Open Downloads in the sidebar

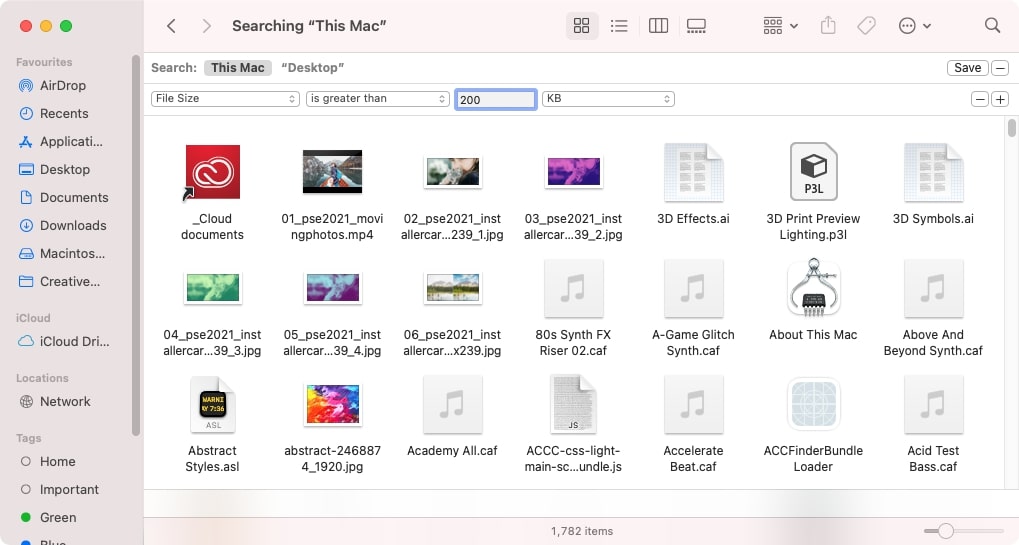pyautogui.click(x=73, y=225)
